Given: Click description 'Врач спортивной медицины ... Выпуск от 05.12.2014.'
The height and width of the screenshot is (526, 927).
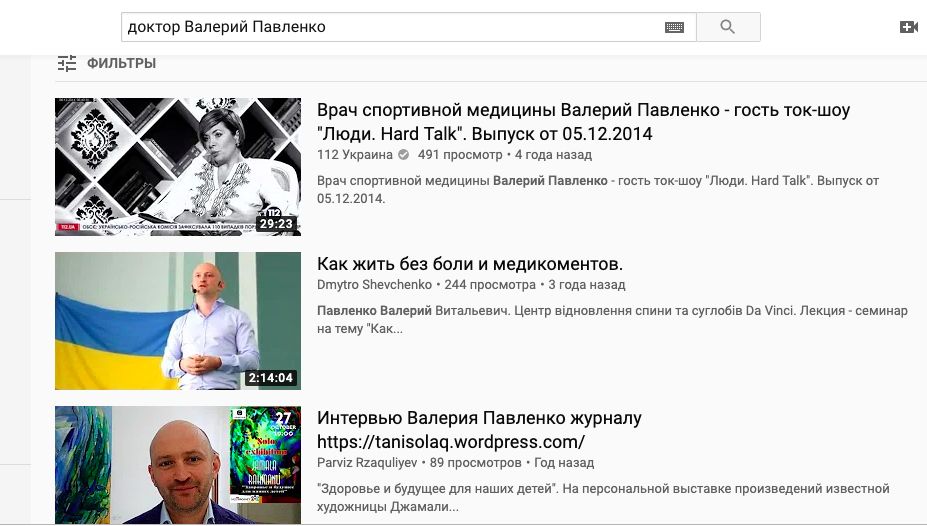Looking at the screenshot, I should 598,190.
